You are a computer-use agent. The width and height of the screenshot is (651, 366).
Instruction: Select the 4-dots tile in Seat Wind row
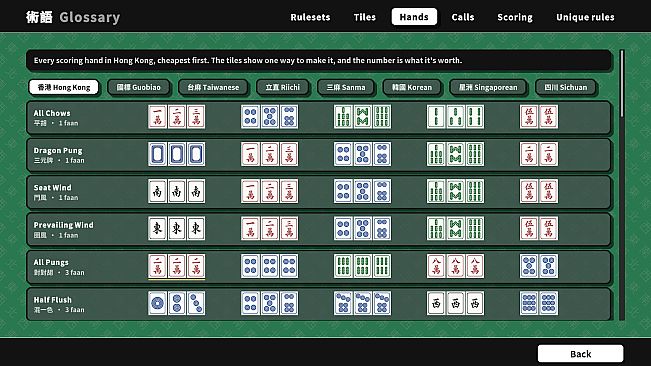(343, 191)
